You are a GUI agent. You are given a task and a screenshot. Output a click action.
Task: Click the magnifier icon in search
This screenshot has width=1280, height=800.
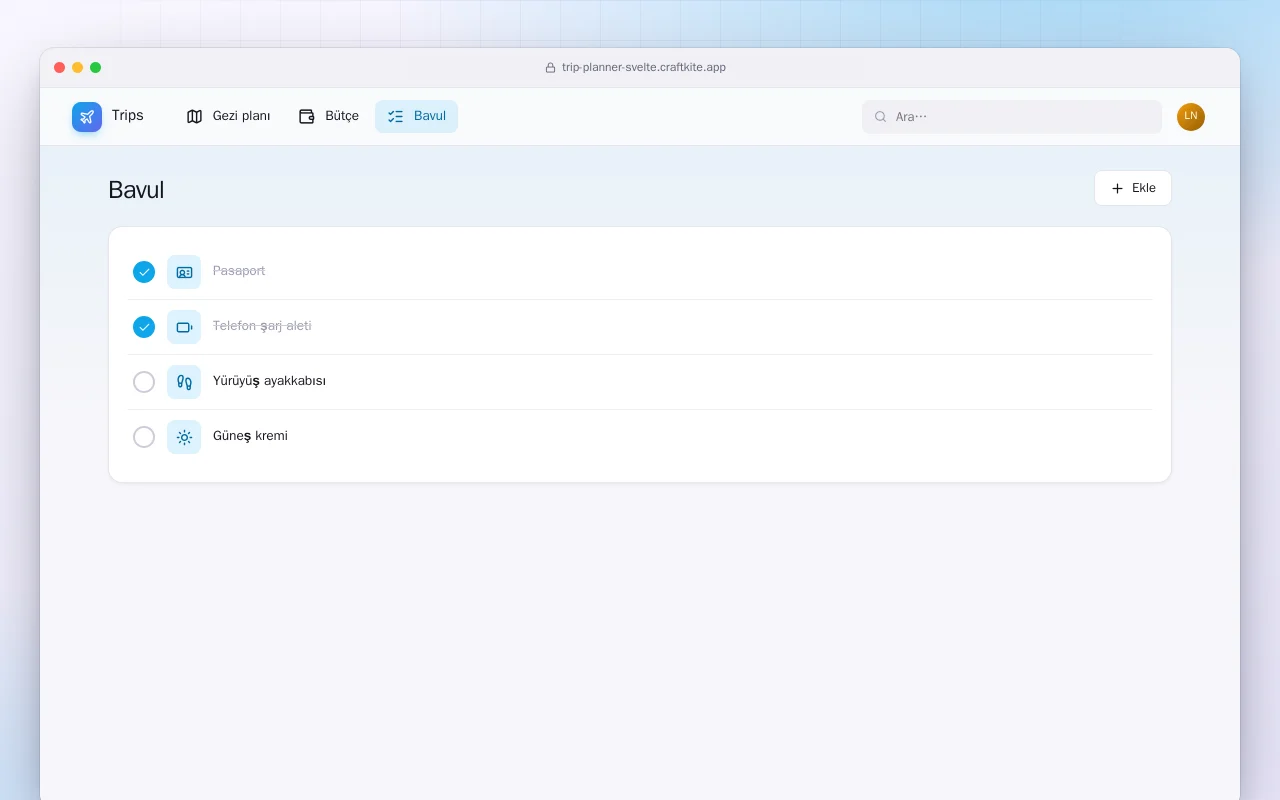(881, 117)
